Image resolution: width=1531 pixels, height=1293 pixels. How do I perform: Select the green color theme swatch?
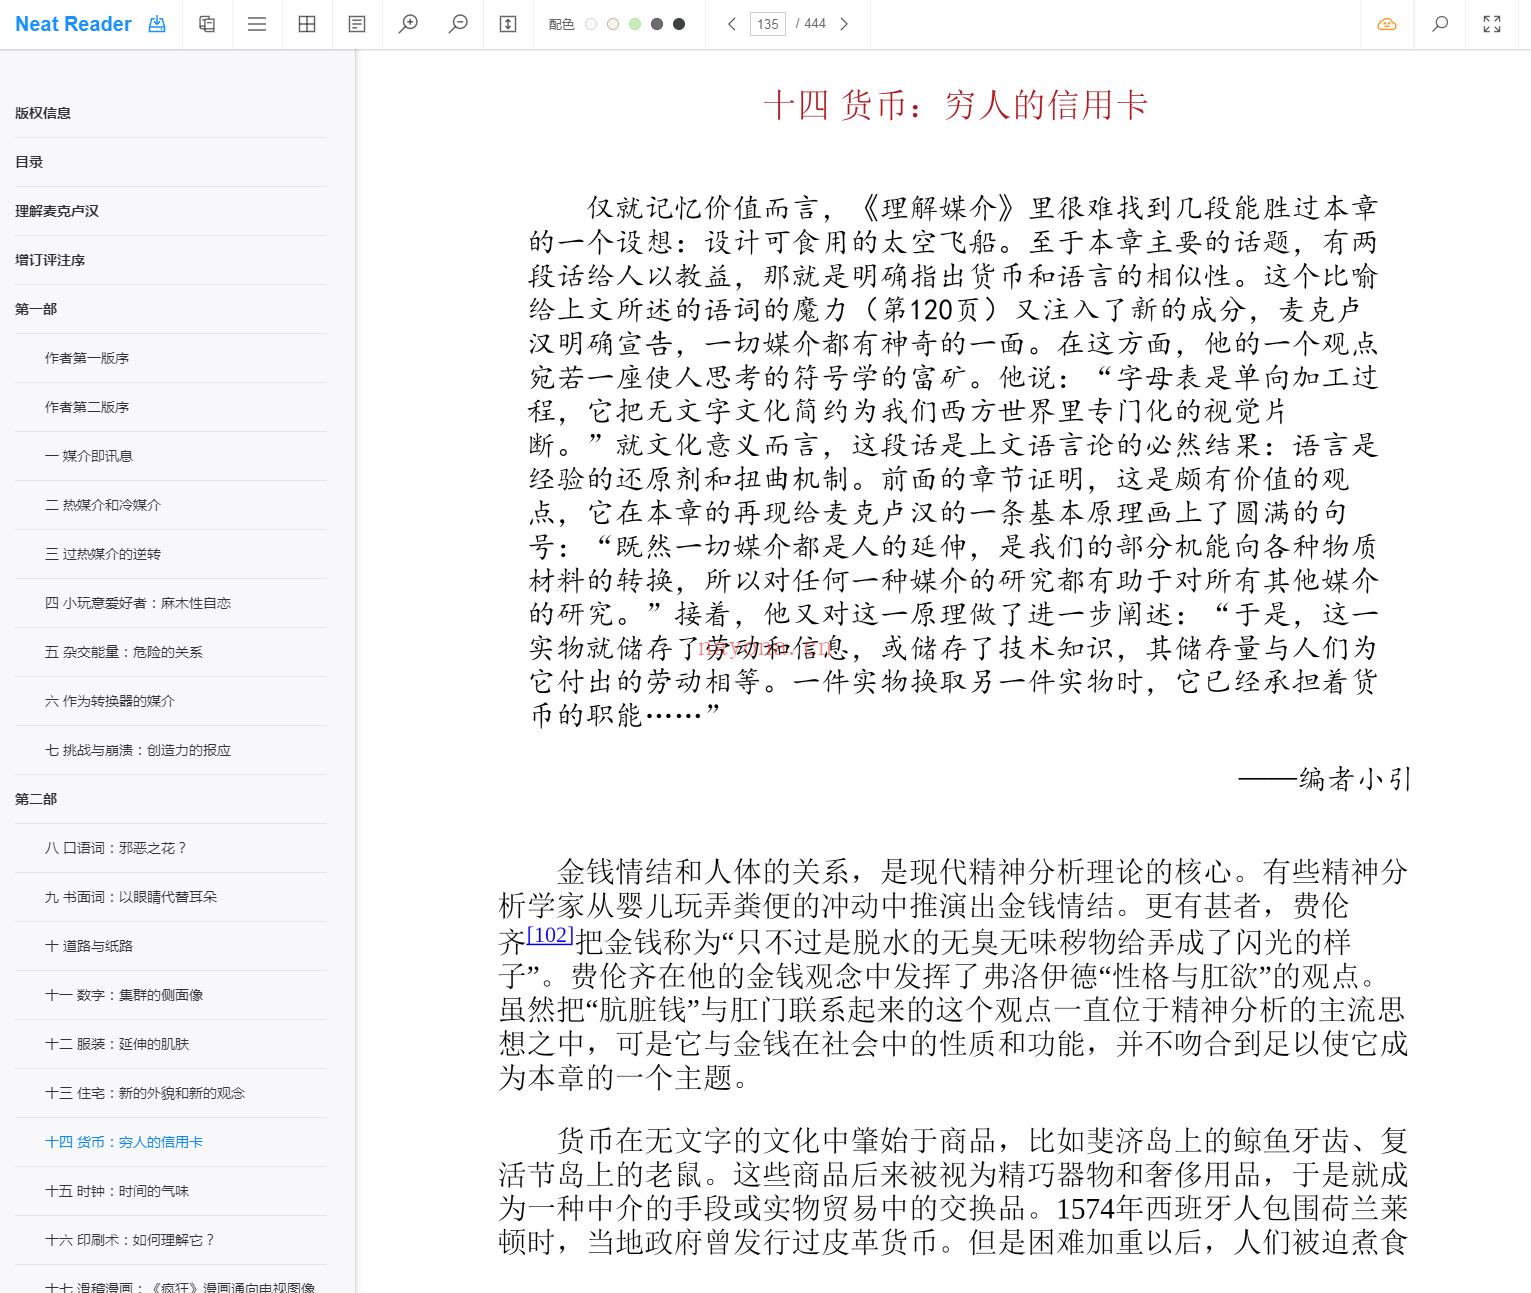coord(635,24)
